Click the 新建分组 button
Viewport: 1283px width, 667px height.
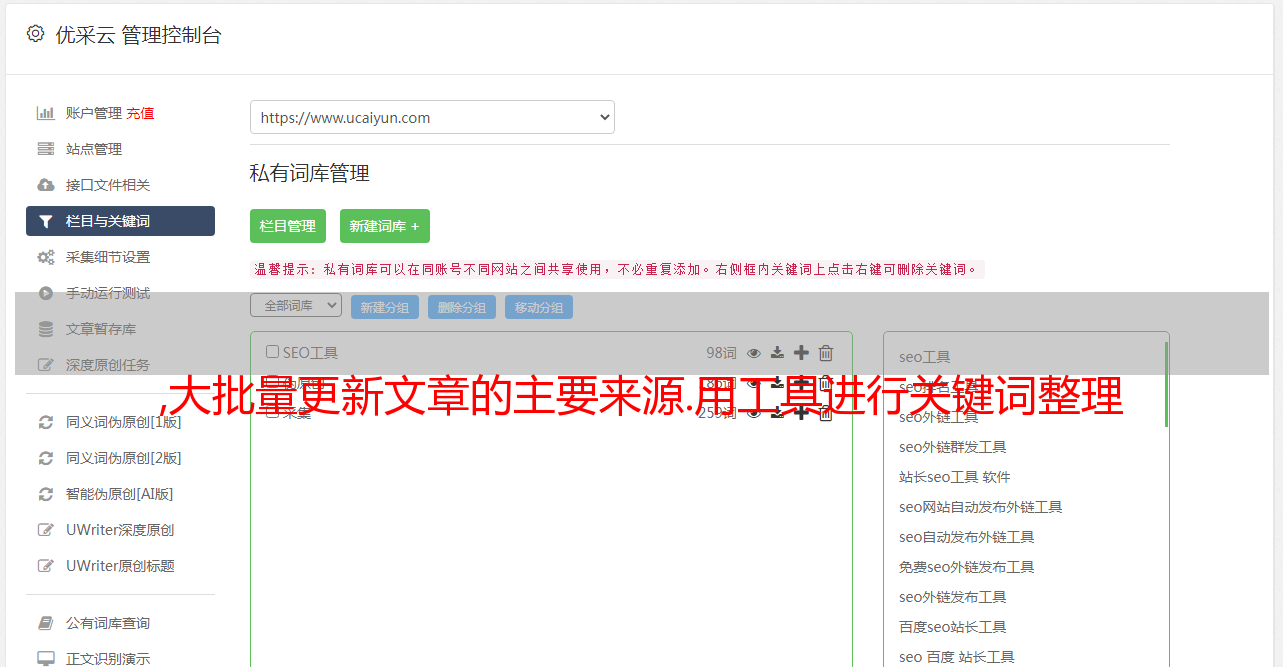tap(385, 307)
